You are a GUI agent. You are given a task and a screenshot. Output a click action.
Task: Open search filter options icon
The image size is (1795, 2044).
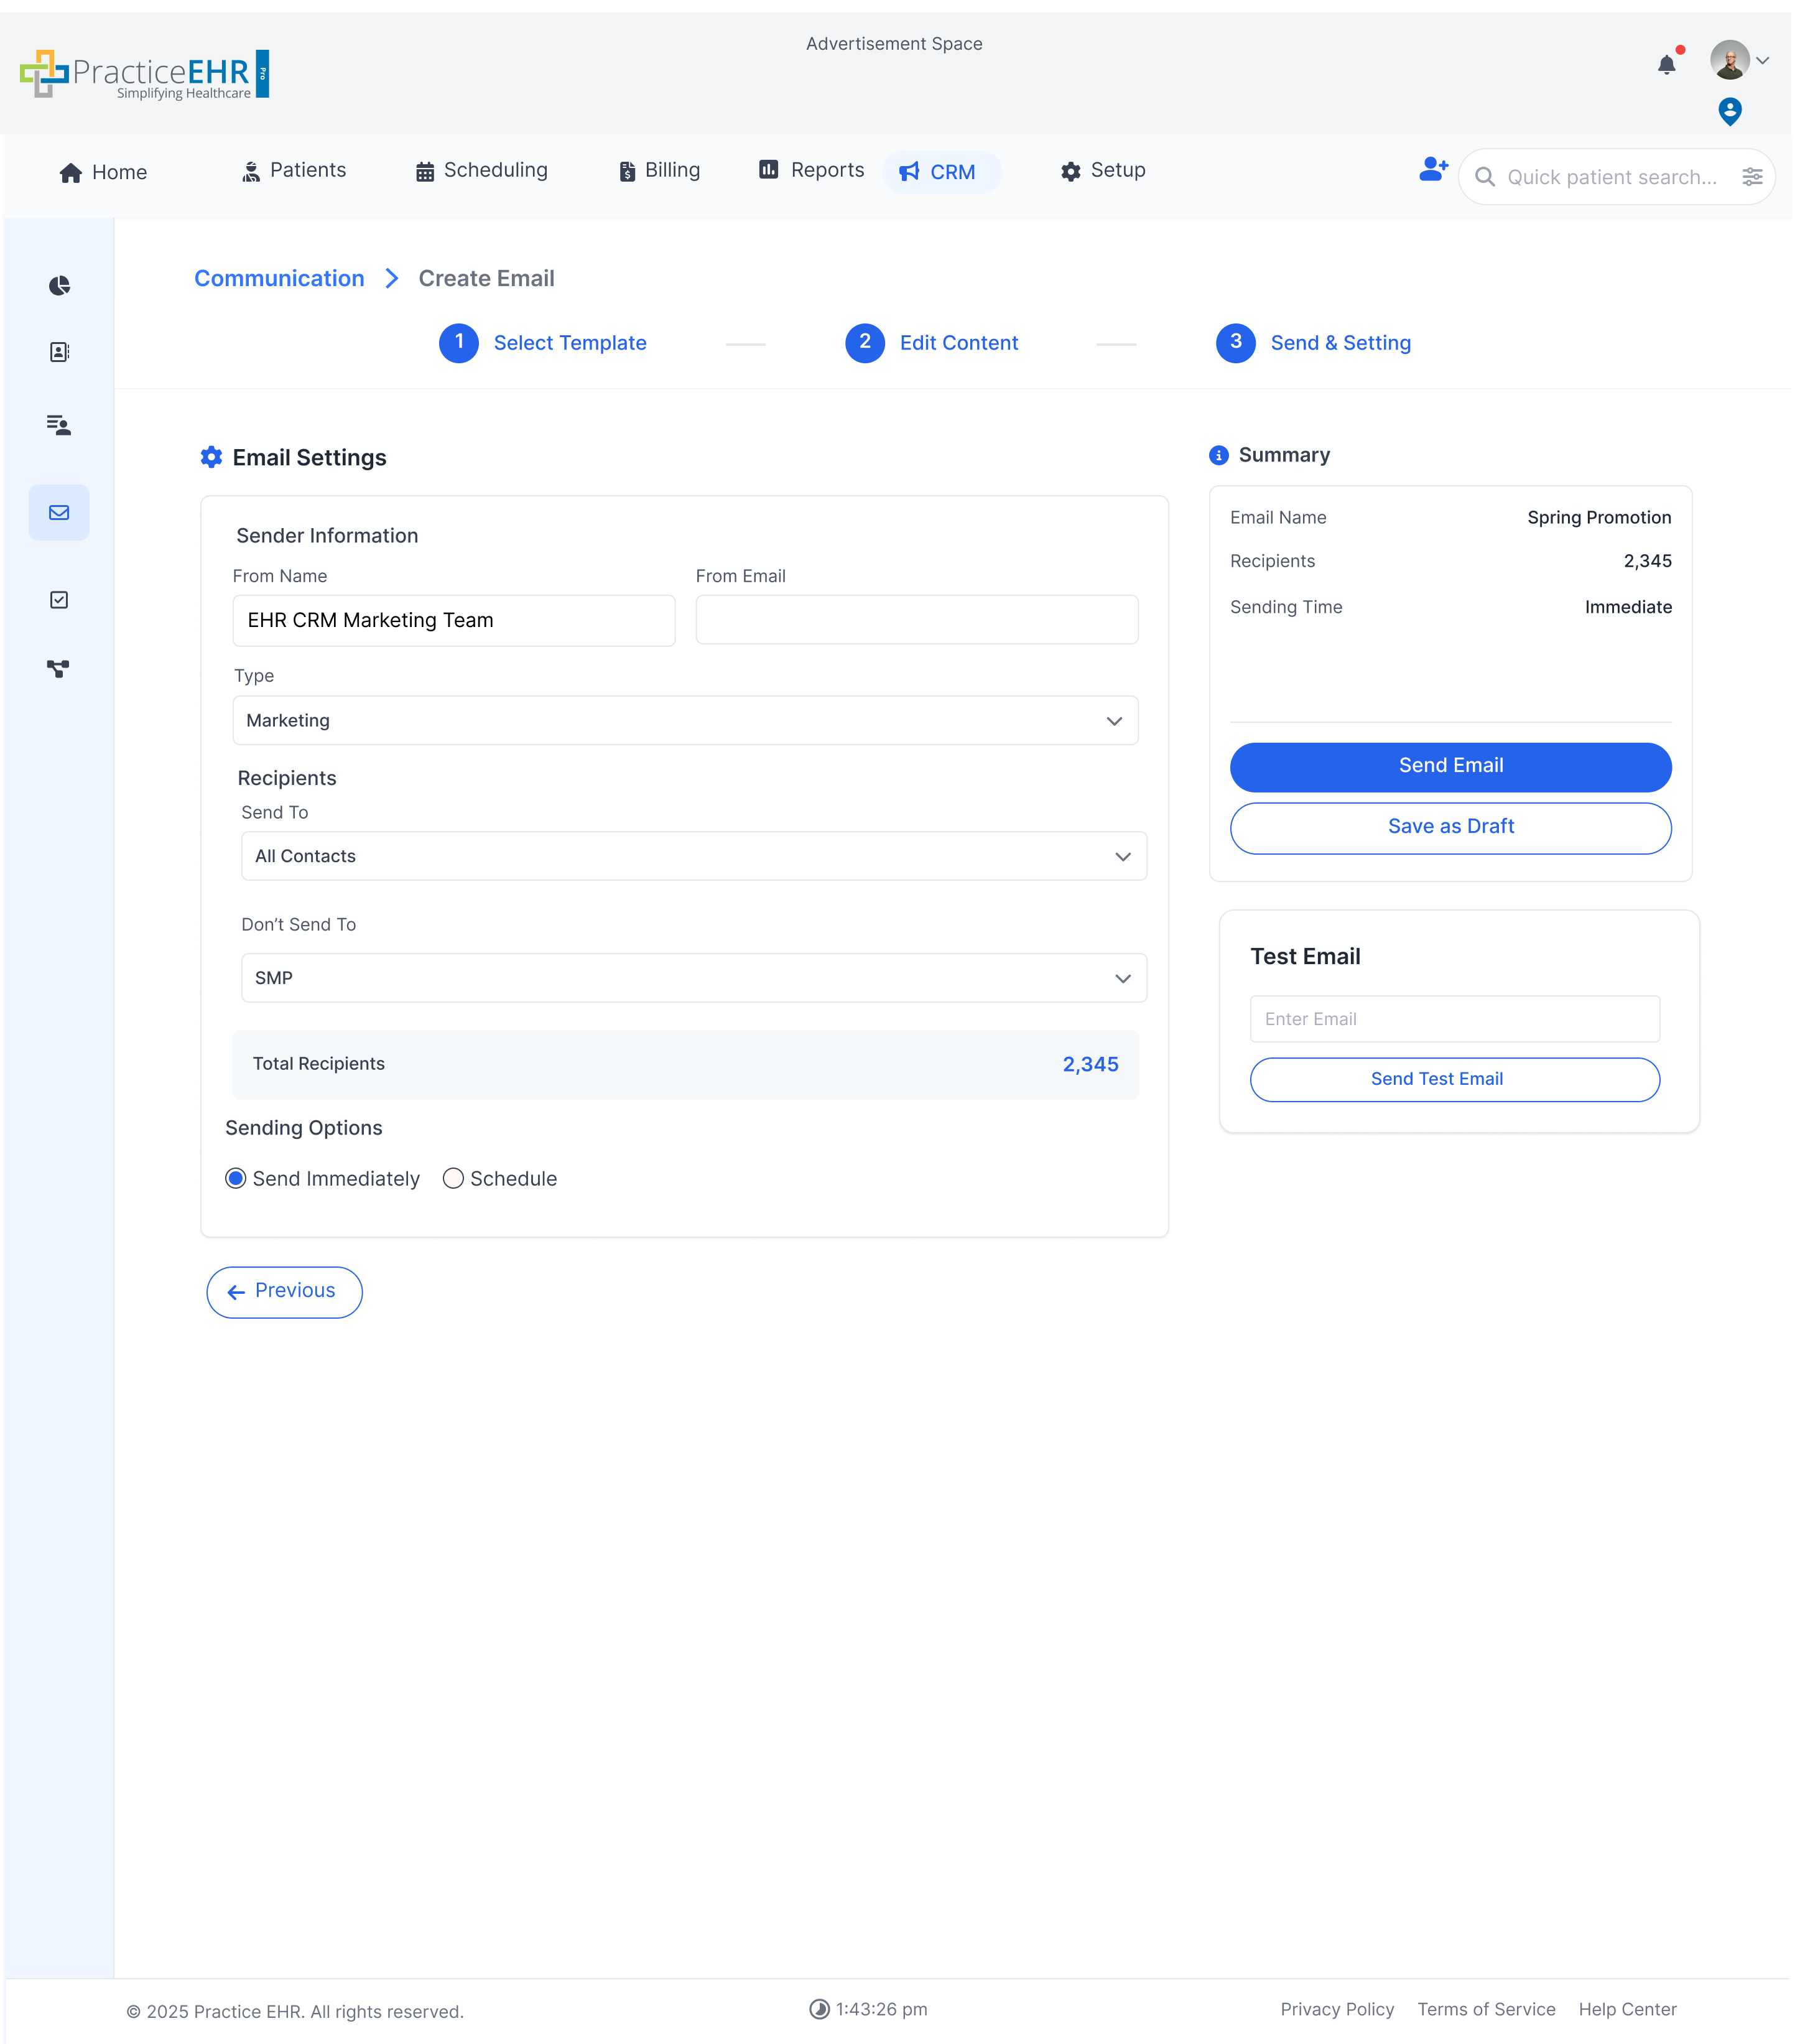coord(1753,176)
